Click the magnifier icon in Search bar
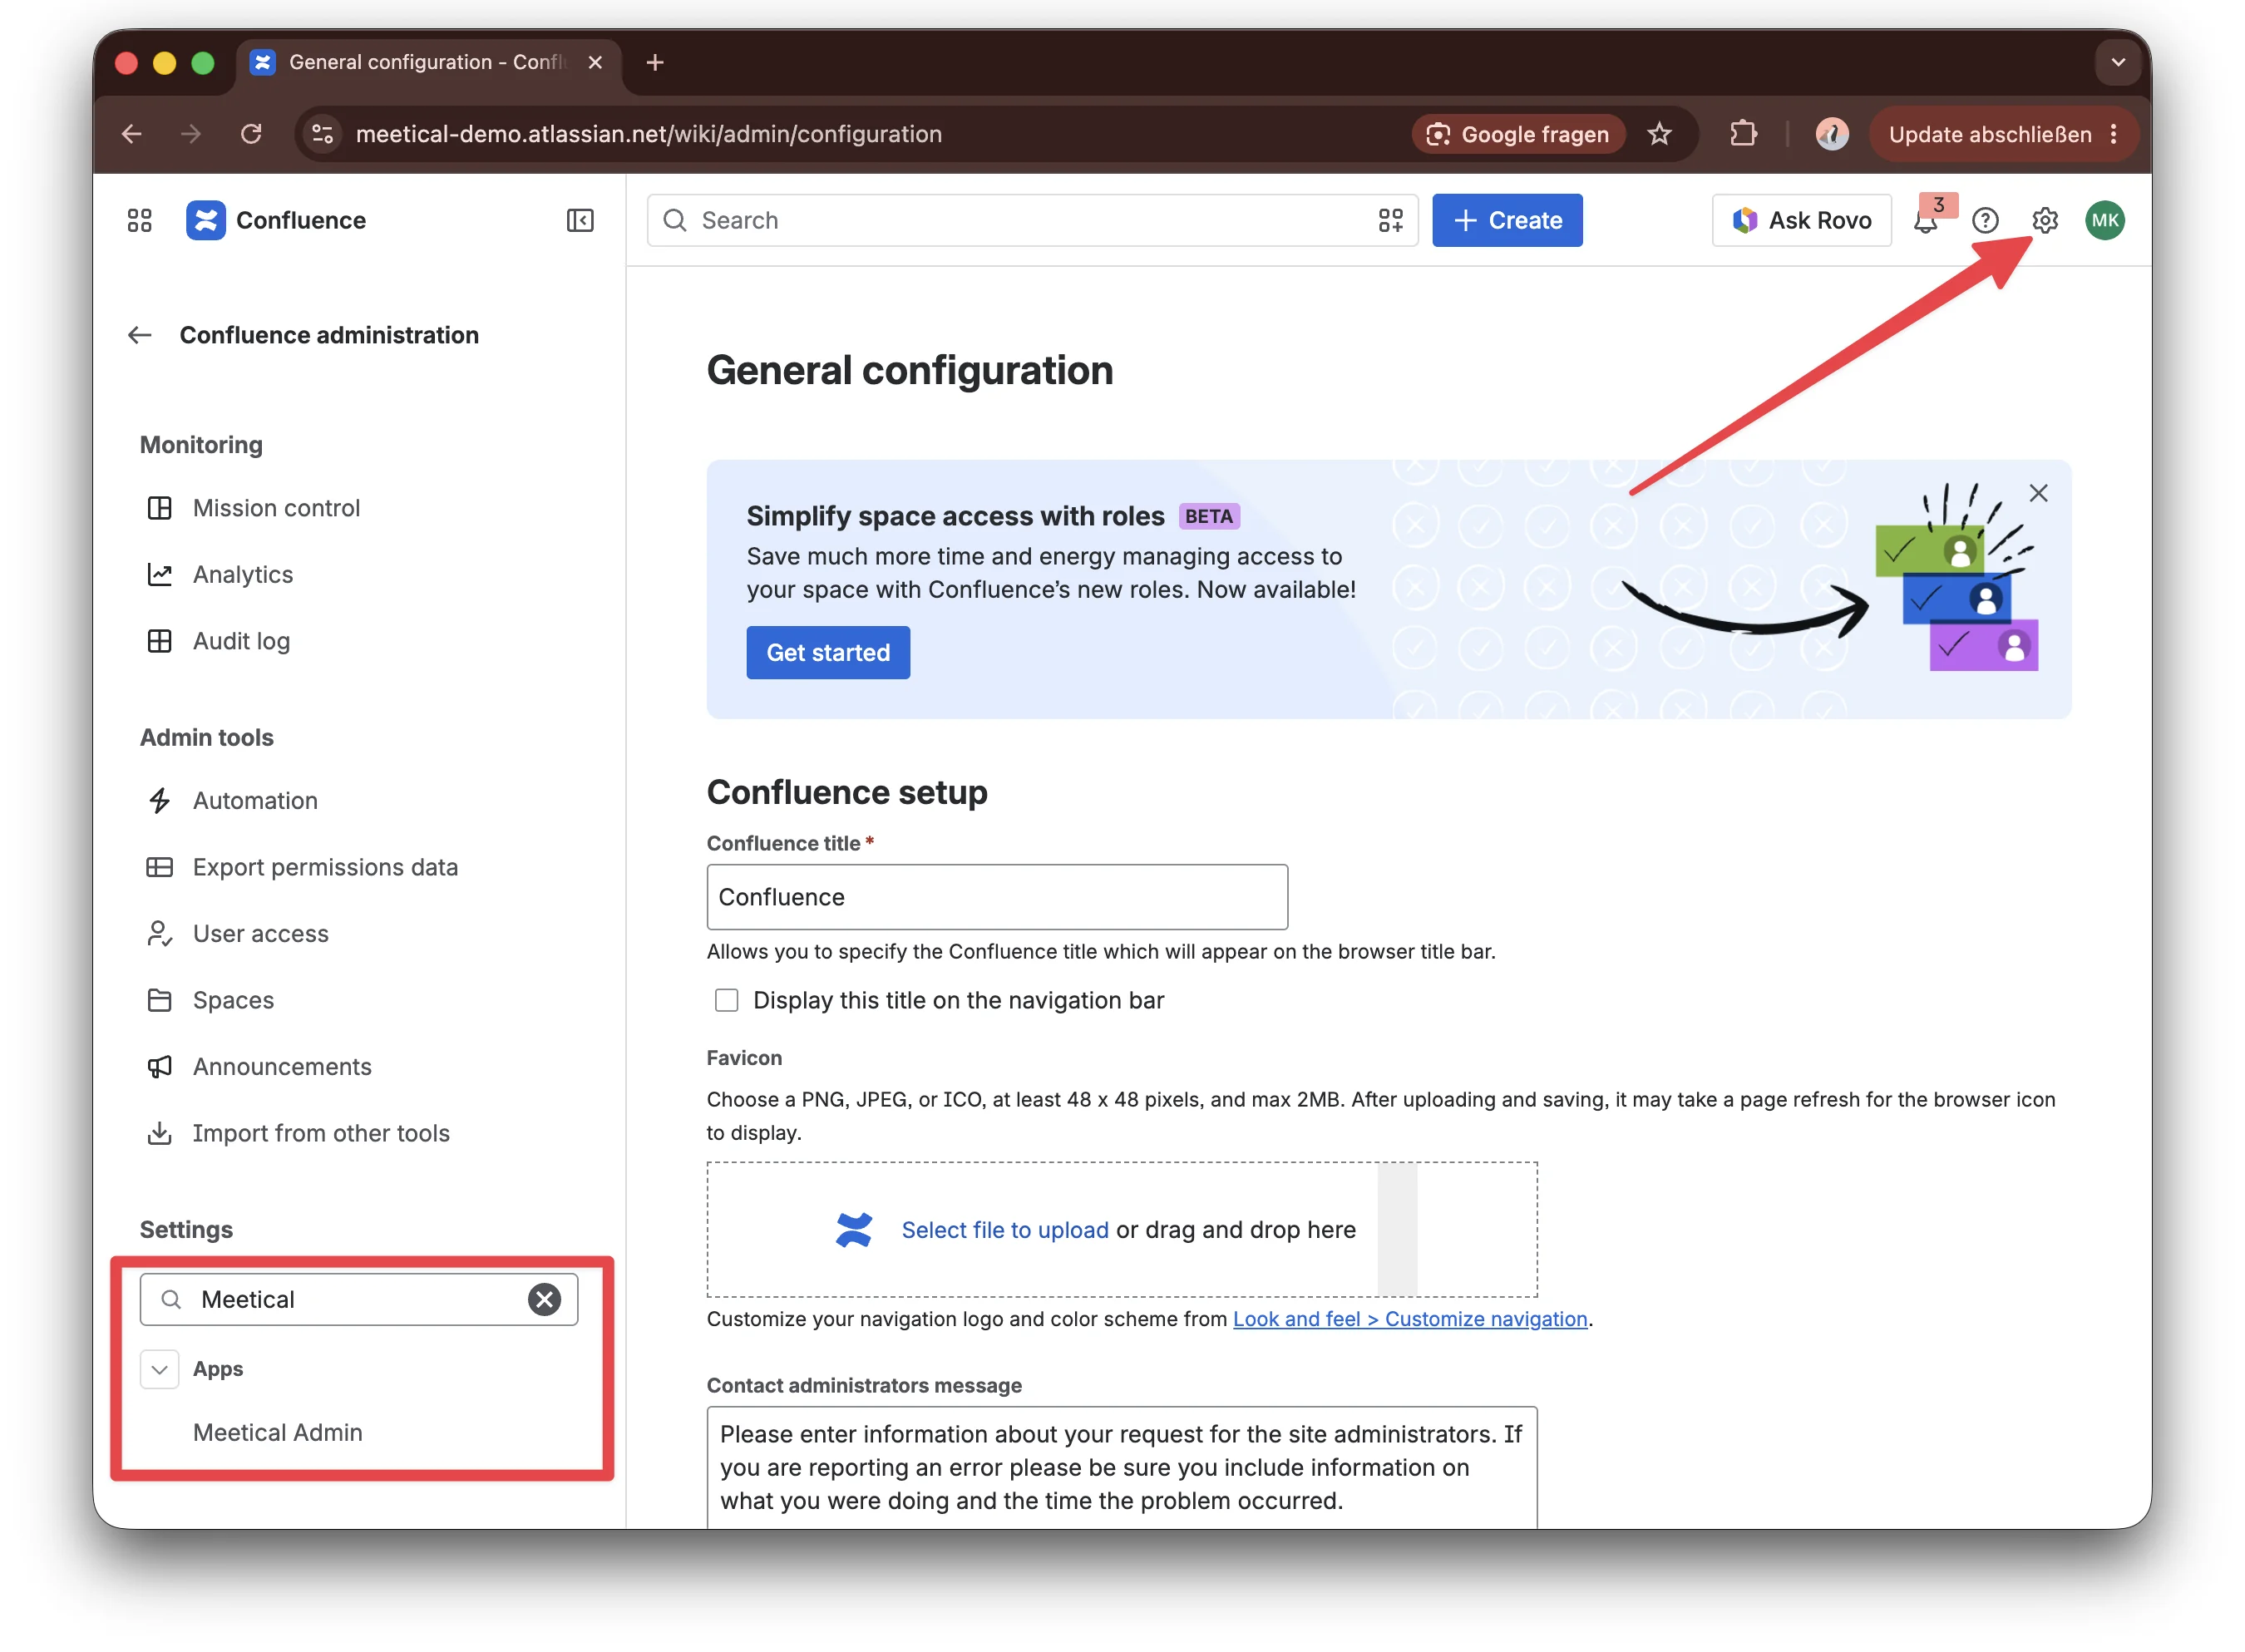The height and width of the screenshot is (1652, 2245). [x=675, y=220]
